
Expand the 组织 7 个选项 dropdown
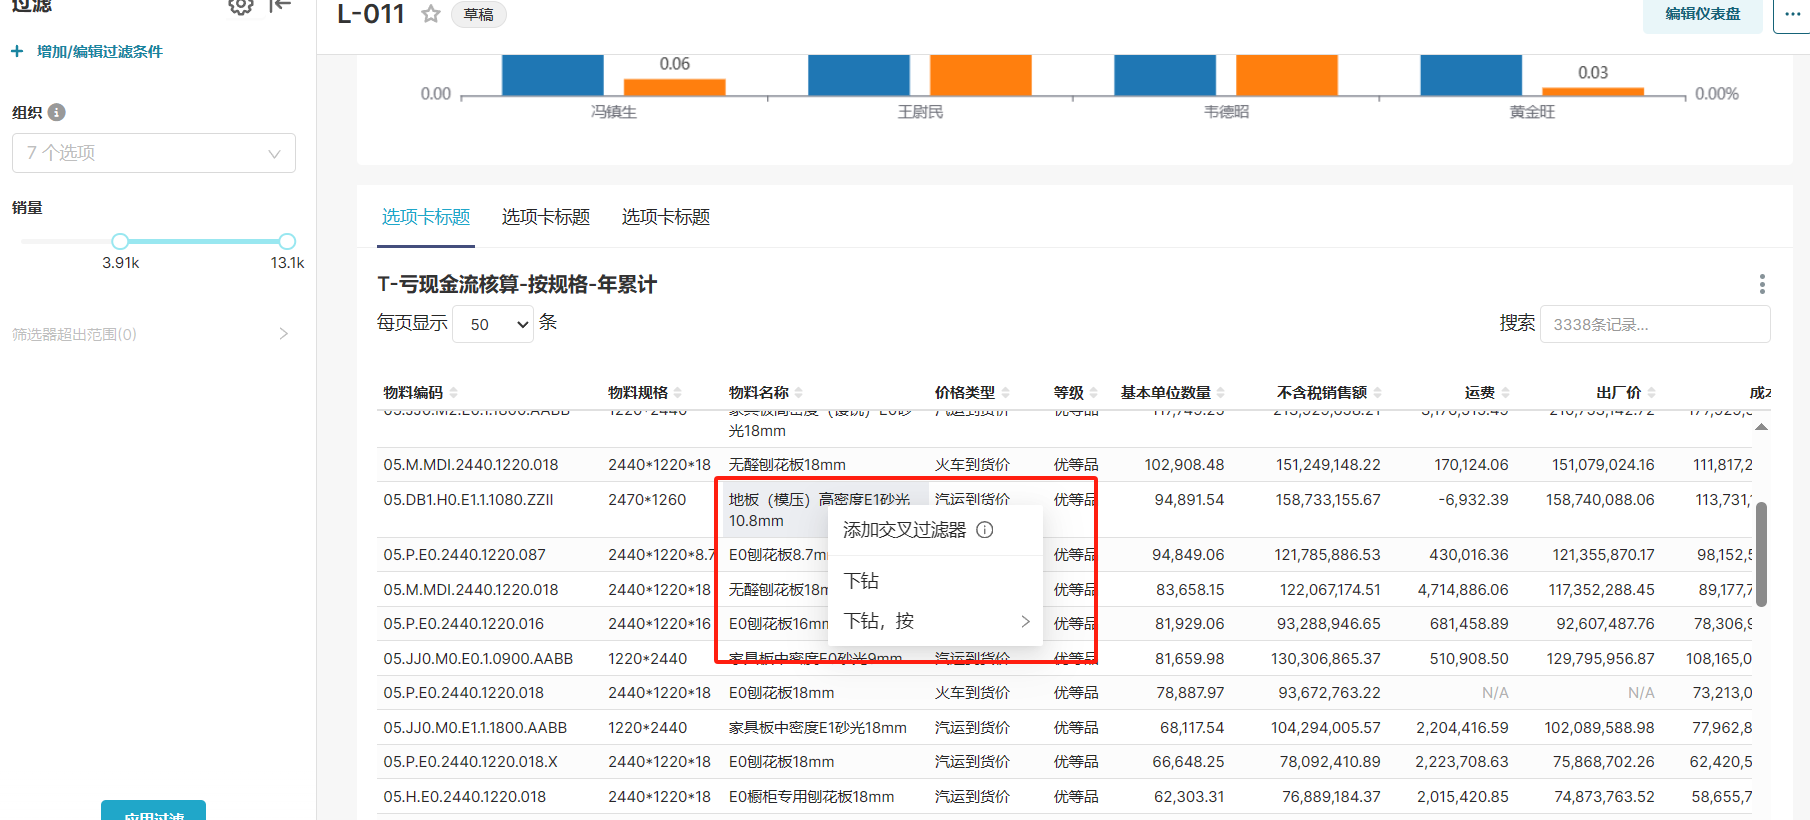point(154,153)
